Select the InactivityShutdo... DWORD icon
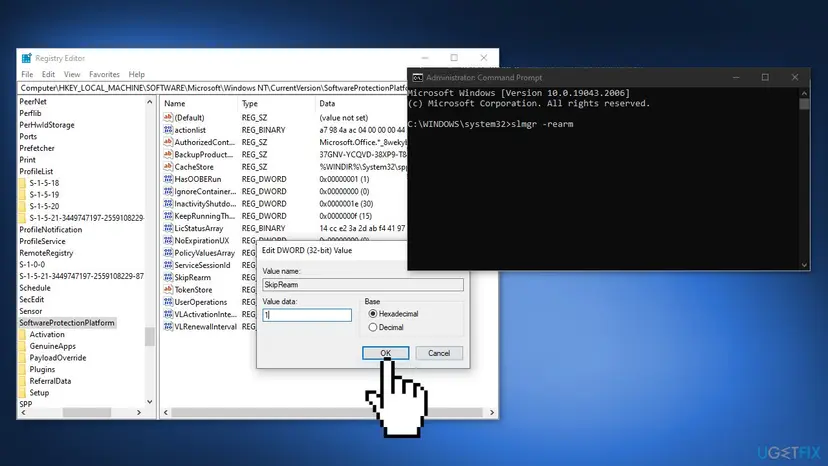Viewport: 828px width, 466px height. pos(168,203)
